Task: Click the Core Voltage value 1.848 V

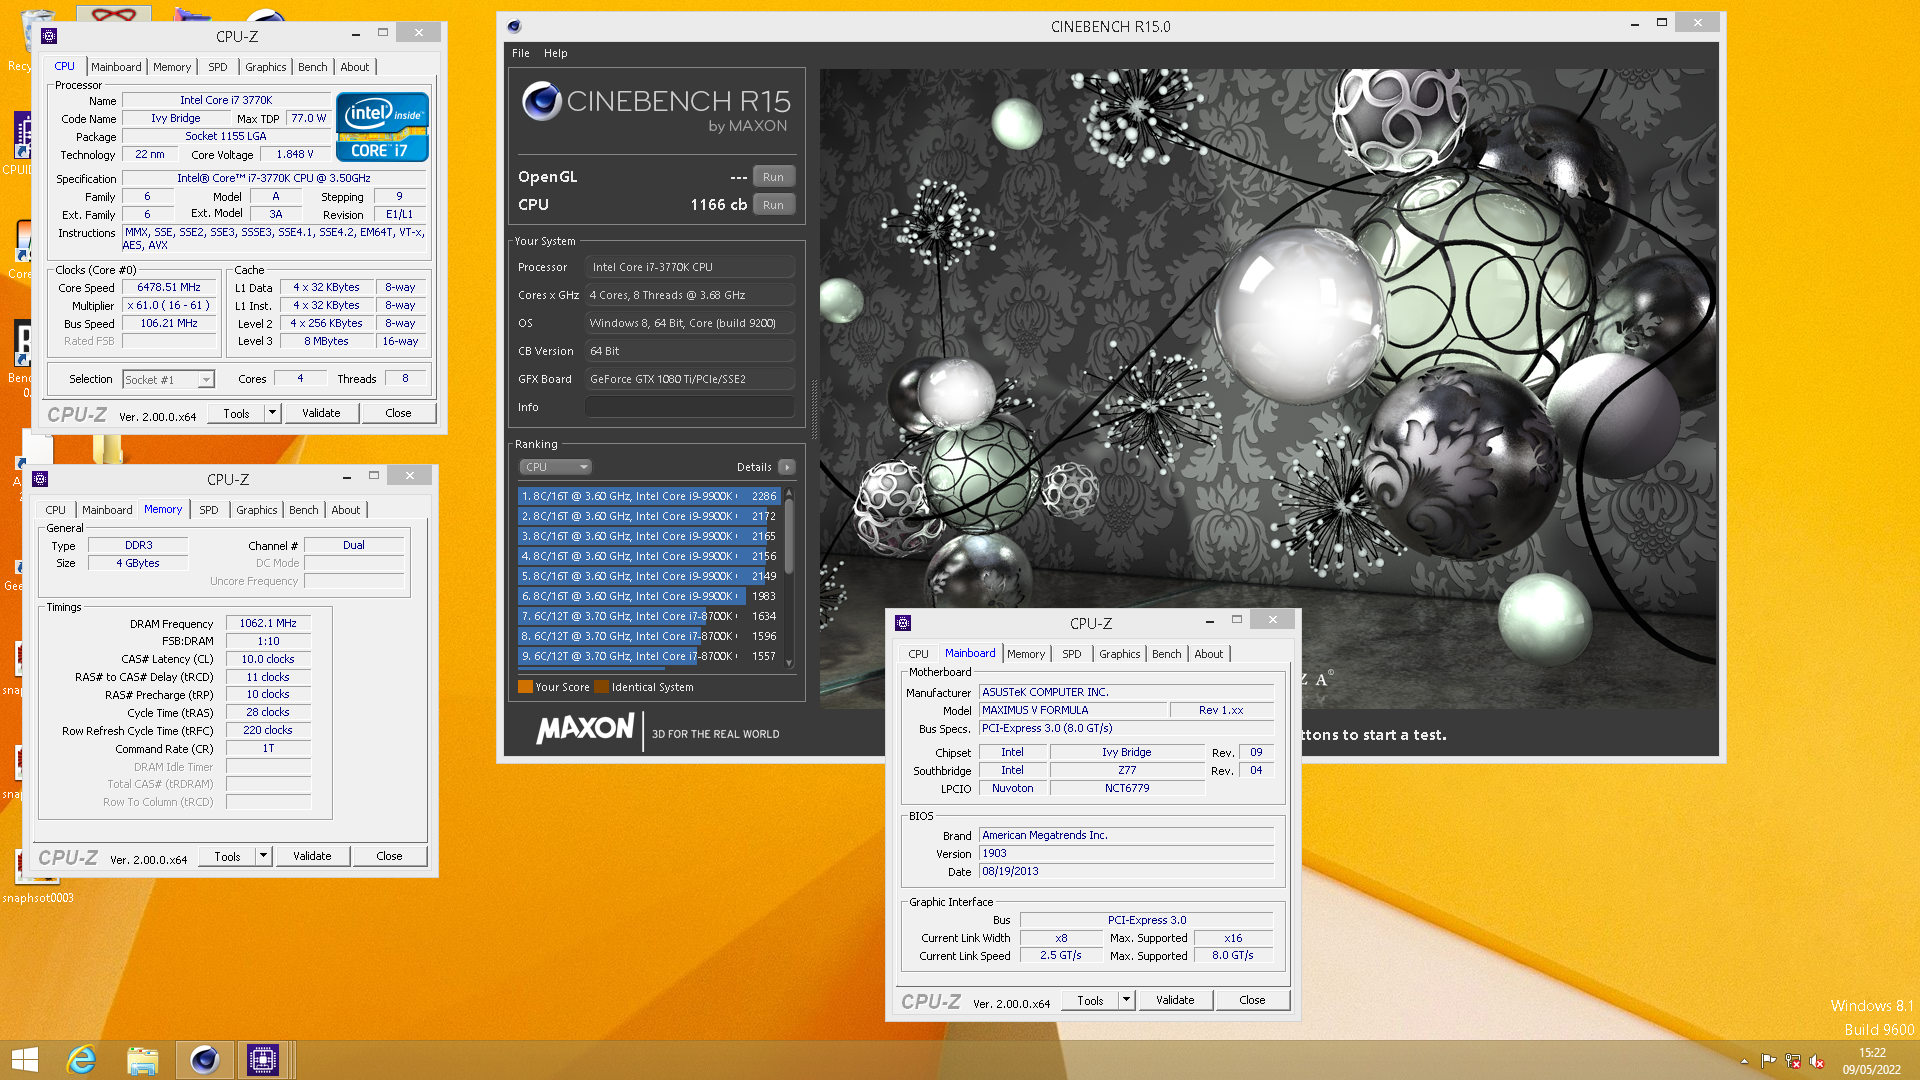Action: click(295, 154)
